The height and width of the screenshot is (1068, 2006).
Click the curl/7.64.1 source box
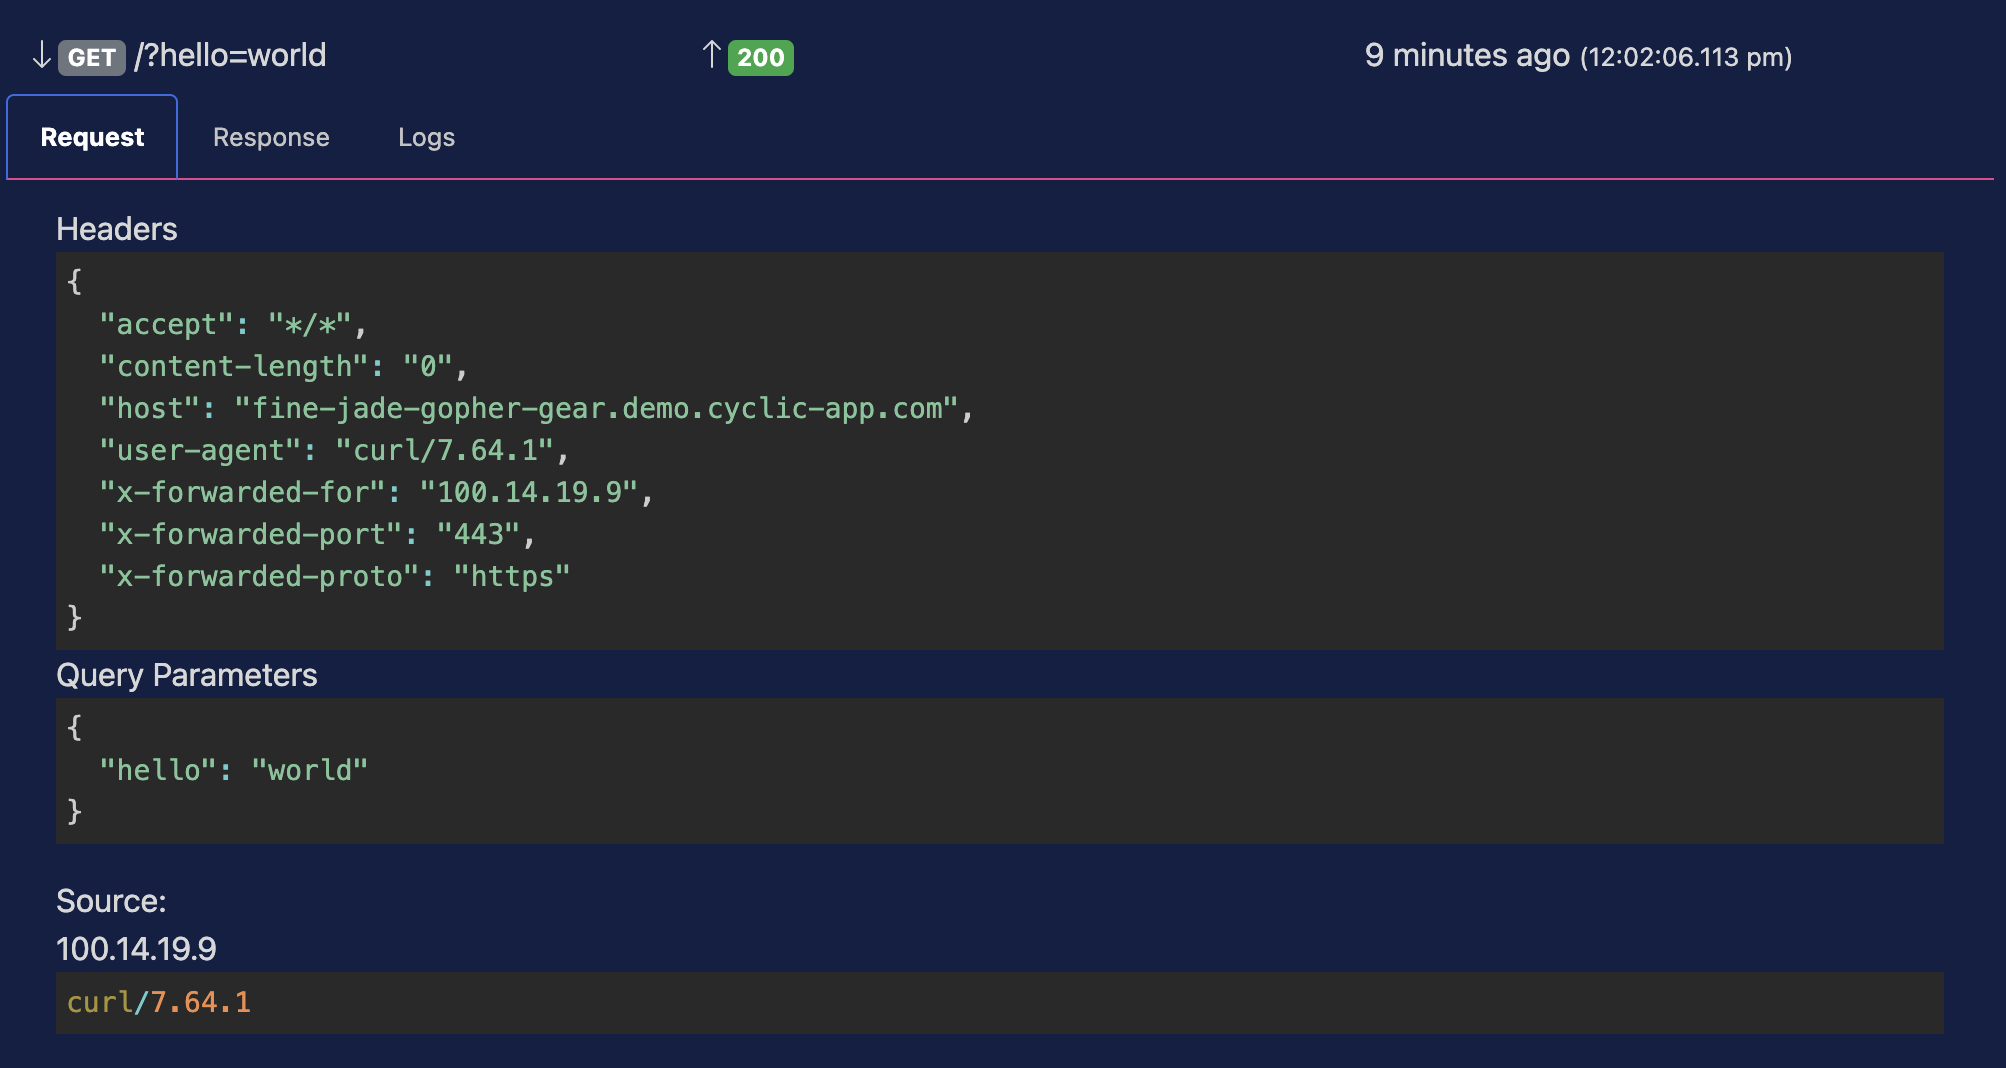[158, 1003]
